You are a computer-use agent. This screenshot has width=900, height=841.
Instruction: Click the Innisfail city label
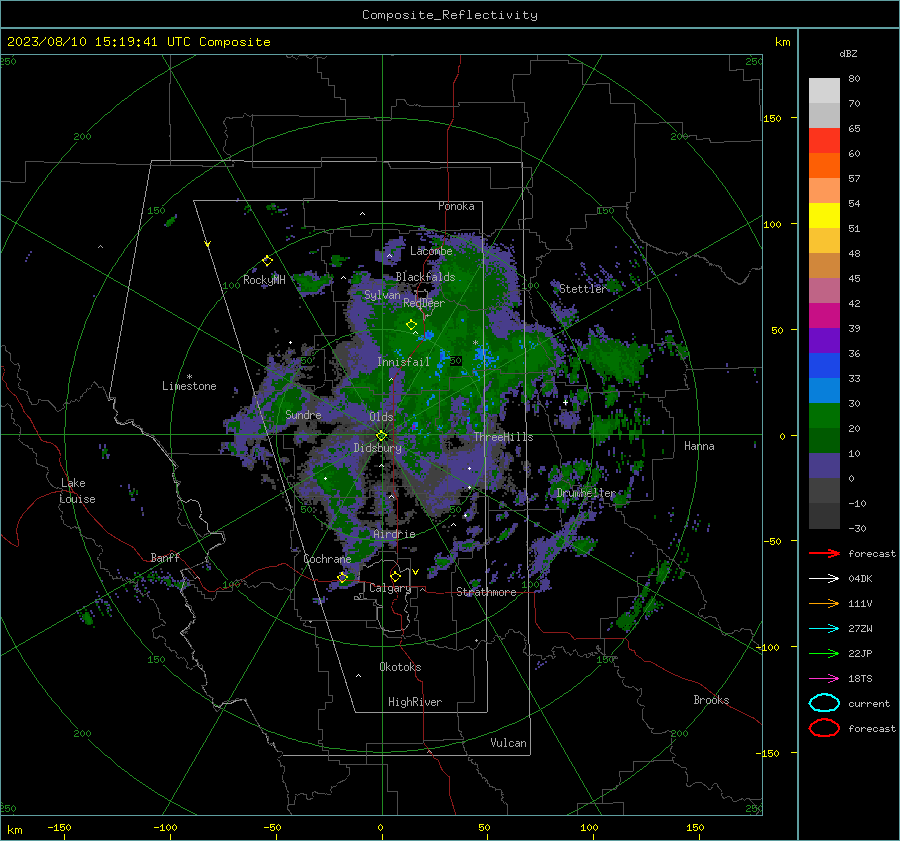tap(403, 362)
